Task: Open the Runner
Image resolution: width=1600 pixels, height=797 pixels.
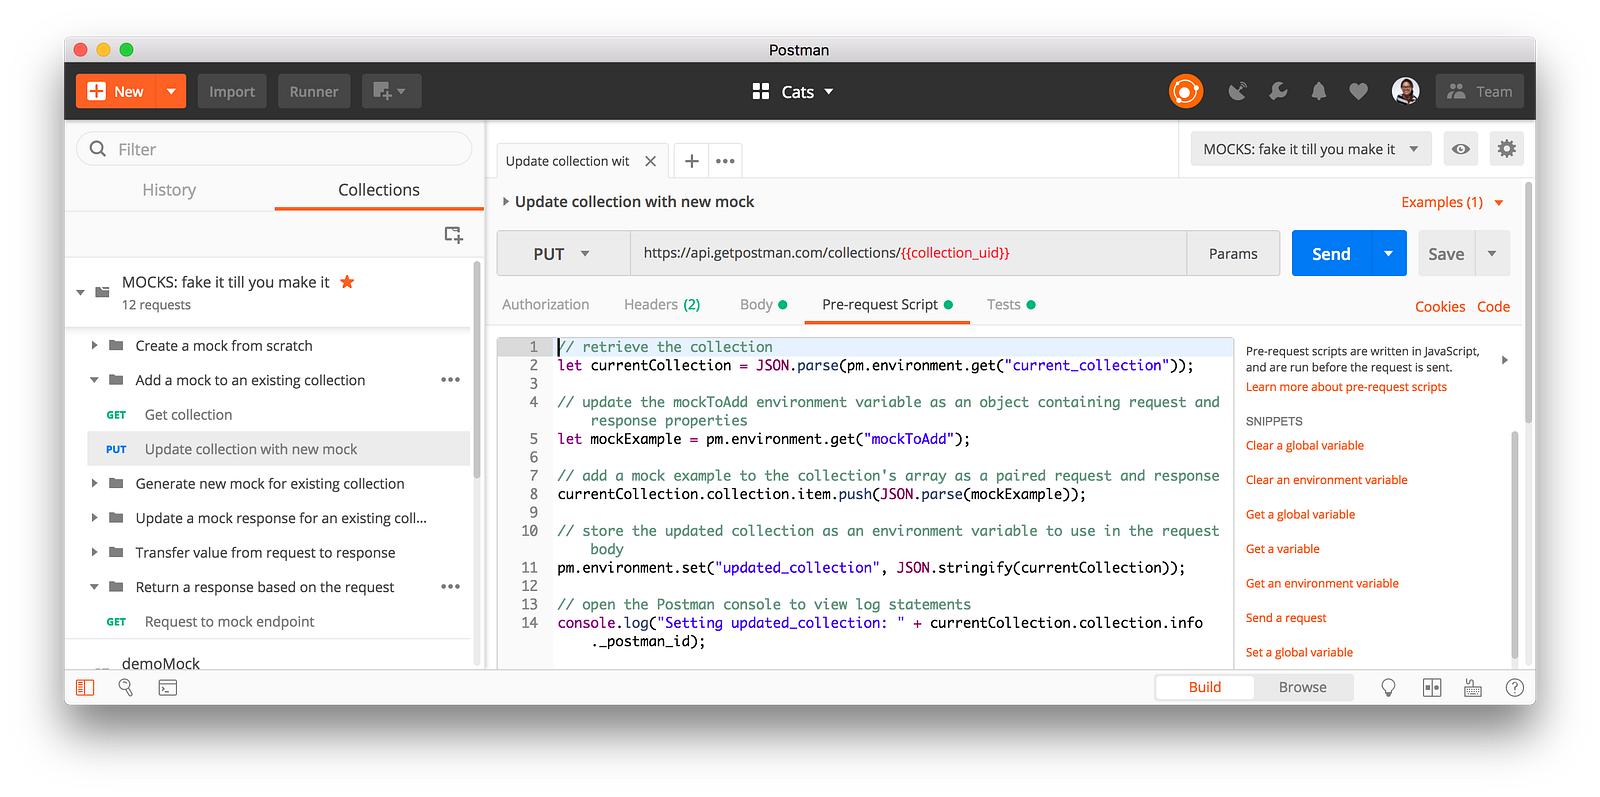Action: pyautogui.click(x=314, y=91)
